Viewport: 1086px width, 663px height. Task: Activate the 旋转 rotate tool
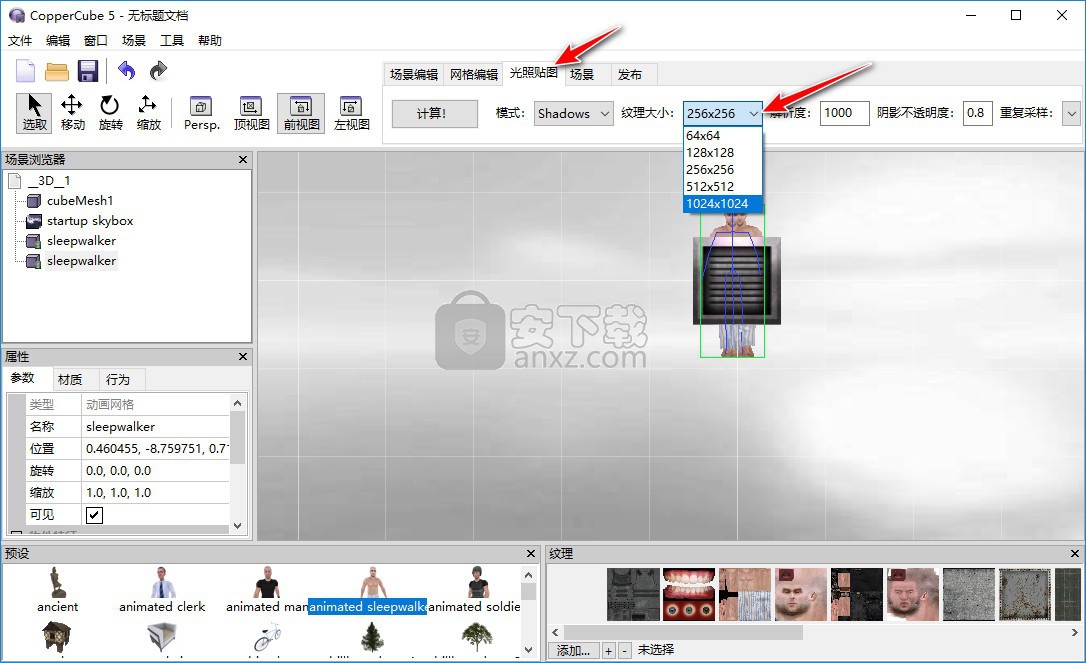click(x=110, y=113)
